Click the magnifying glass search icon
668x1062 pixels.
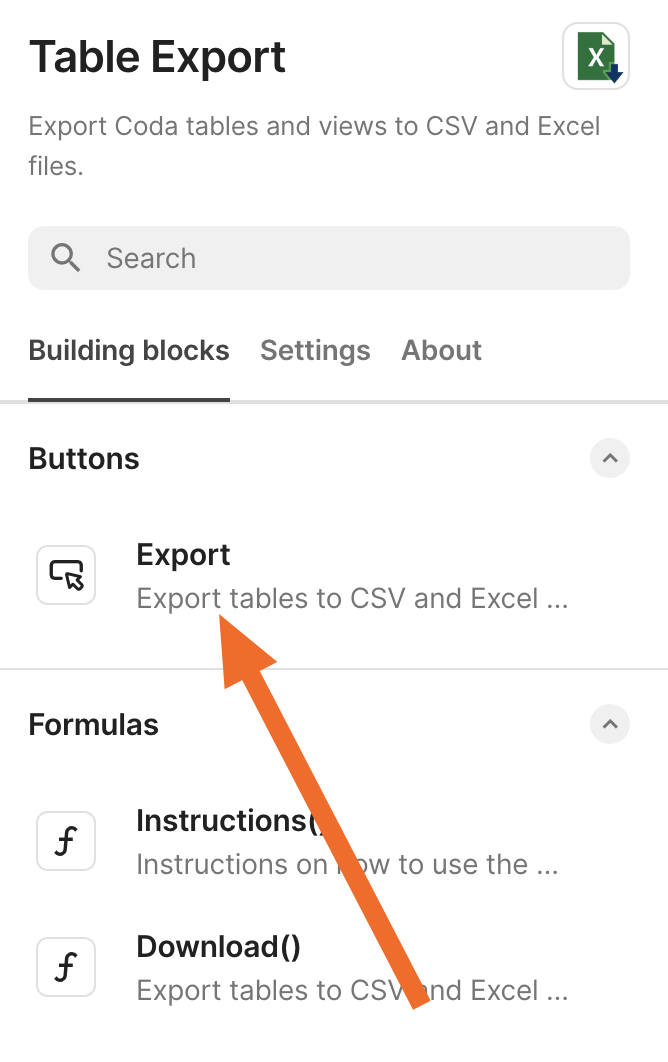pos(66,258)
